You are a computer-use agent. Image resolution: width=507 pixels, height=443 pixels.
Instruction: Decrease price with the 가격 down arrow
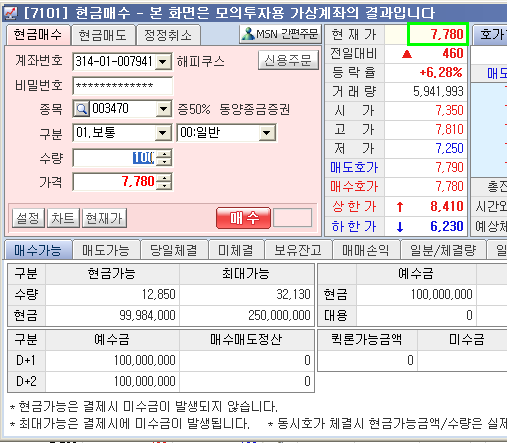pos(164,186)
